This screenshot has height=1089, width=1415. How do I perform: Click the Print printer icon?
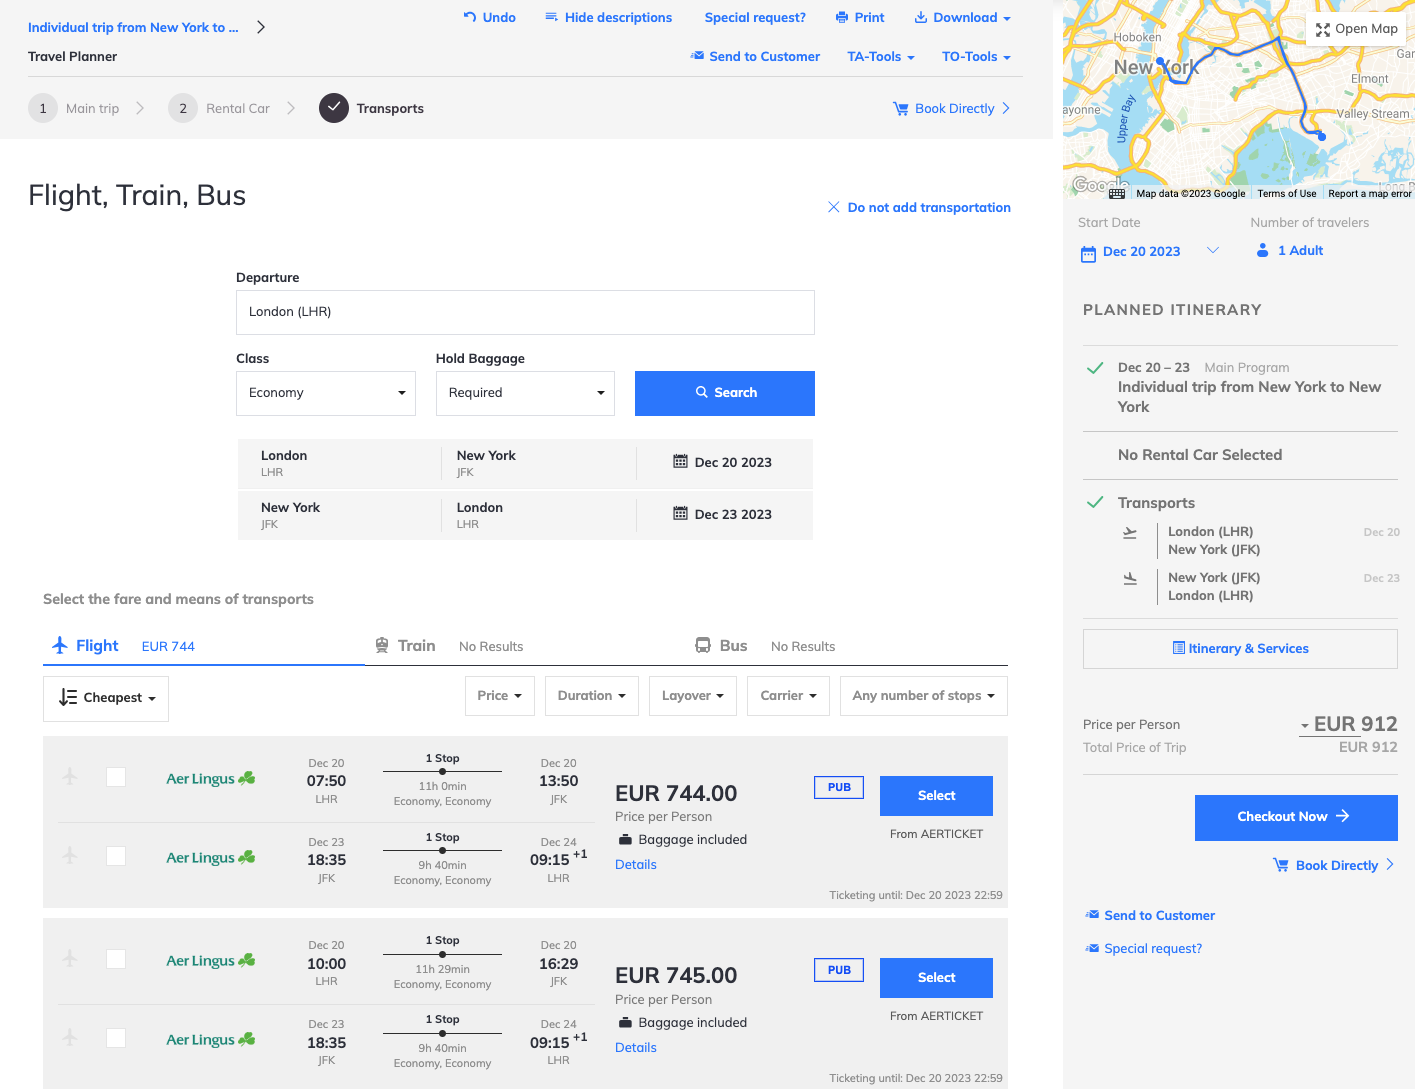842,17
